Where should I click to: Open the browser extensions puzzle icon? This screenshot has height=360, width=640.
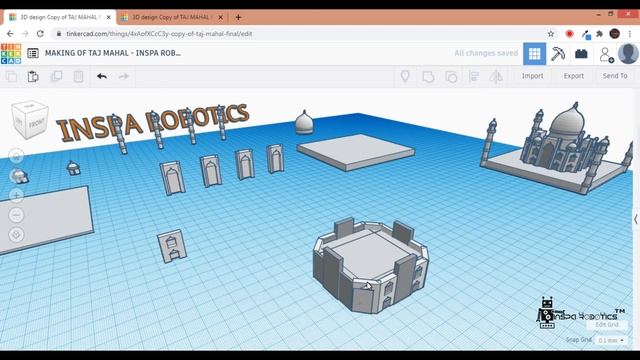[x=600, y=34]
